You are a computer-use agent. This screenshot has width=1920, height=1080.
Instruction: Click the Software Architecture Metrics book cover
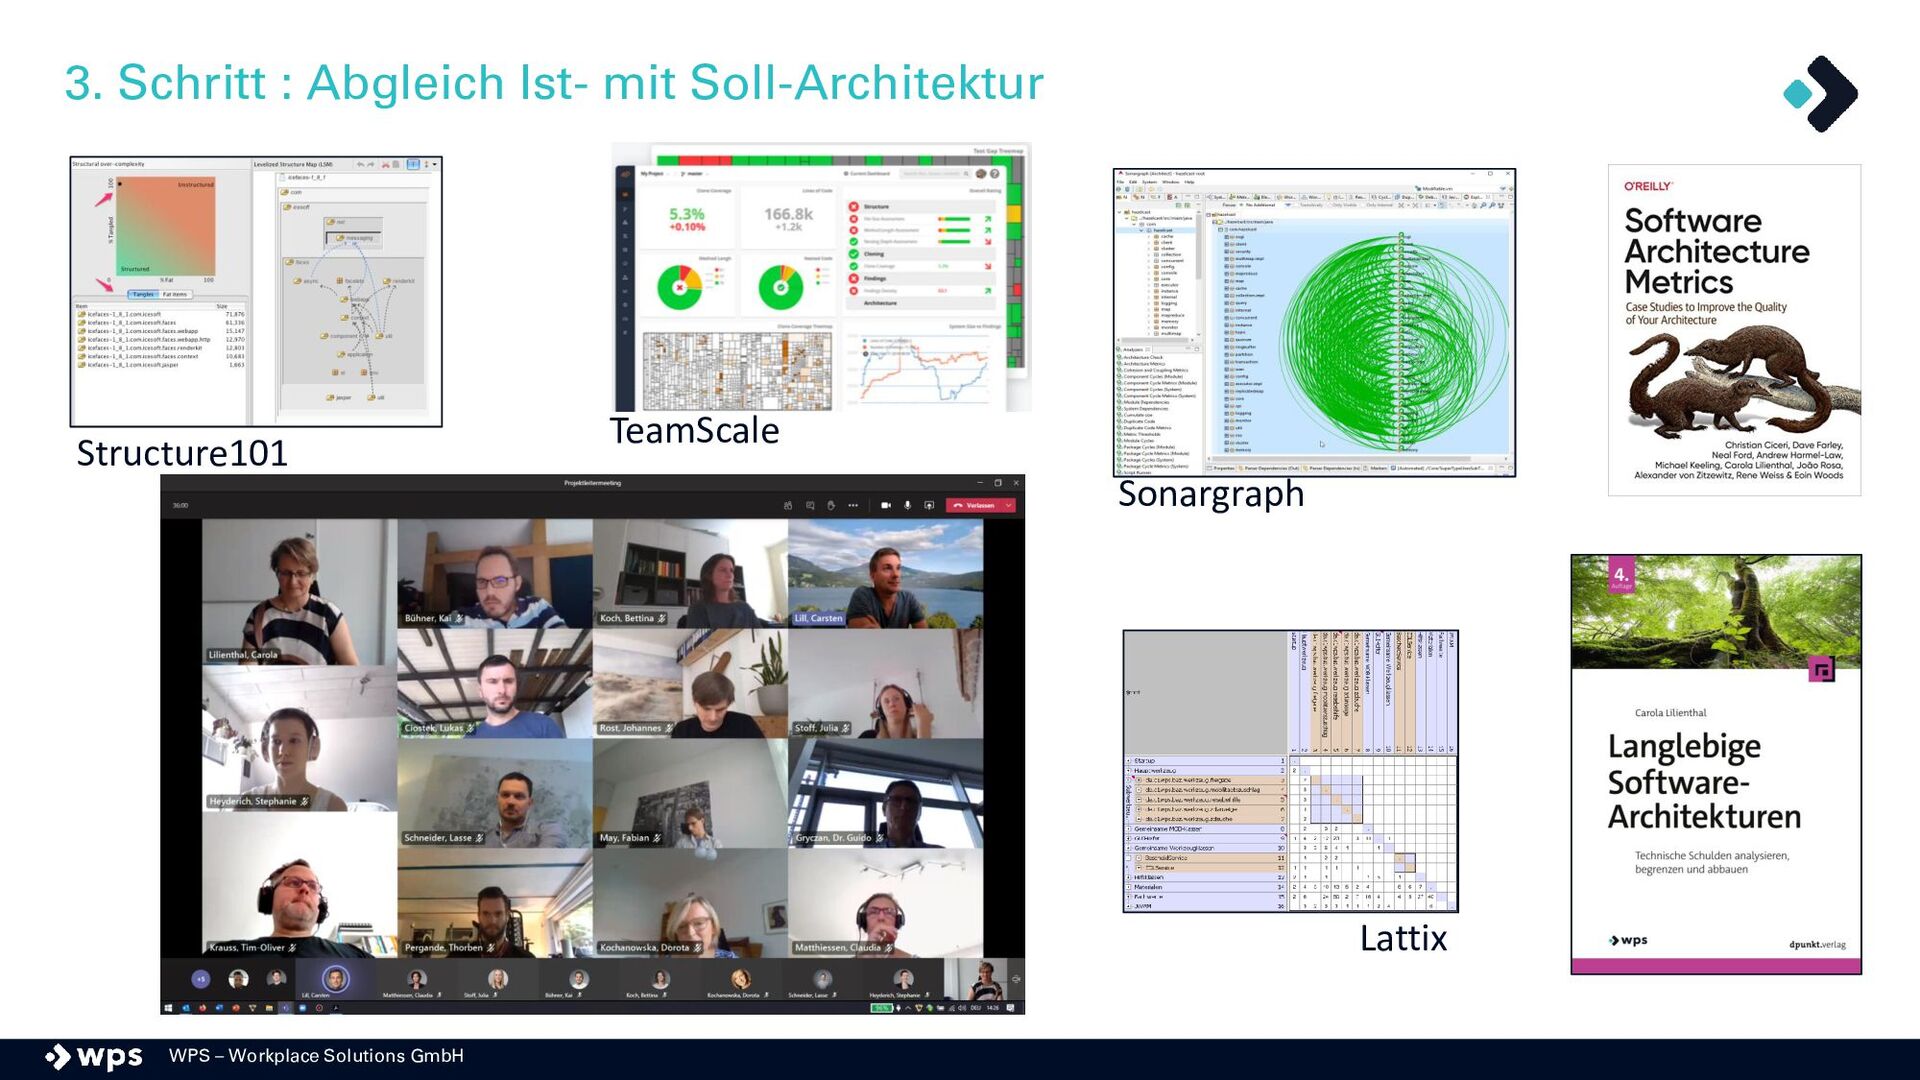1734,330
